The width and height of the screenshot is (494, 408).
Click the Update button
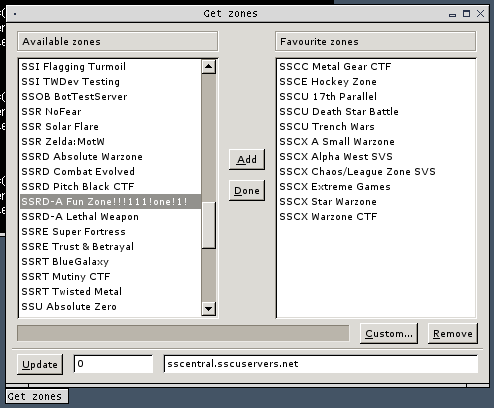pyautogui.click(x=40, y=364)
